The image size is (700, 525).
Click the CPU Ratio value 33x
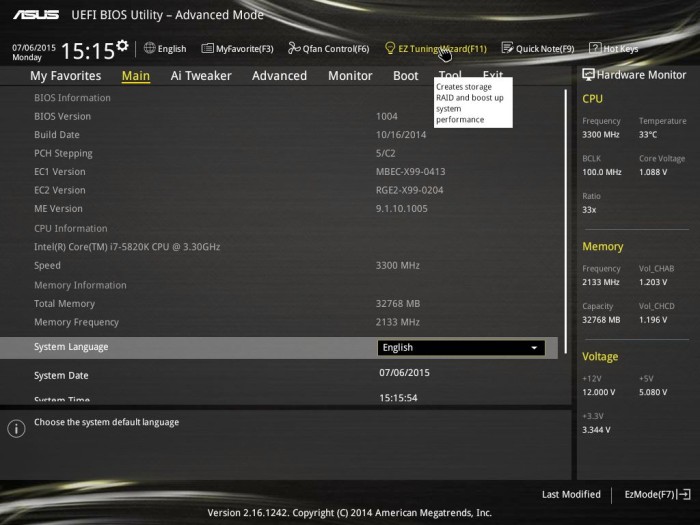point(589,209)
